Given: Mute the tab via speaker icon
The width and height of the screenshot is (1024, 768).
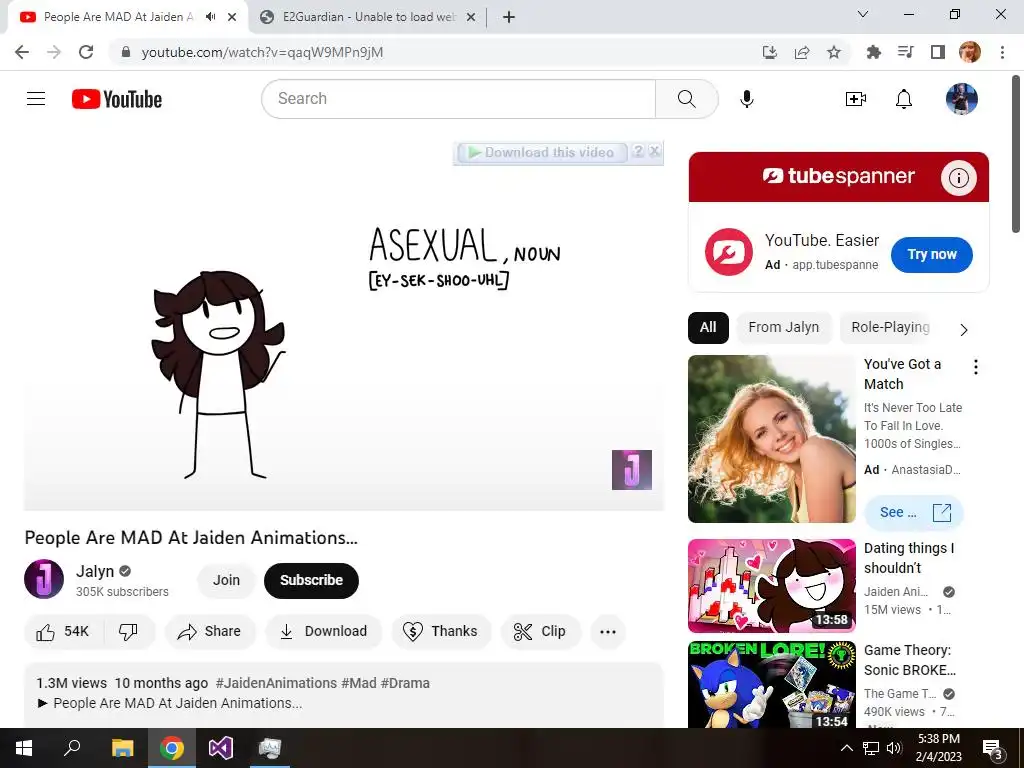Looking at the screenshot, I should tap(210, 17).
